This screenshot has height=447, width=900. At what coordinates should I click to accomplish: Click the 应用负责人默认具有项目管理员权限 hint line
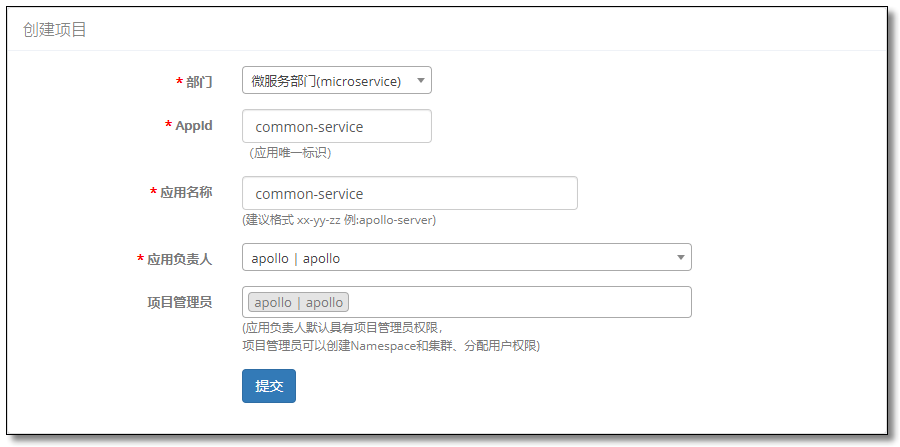[343, 328]
